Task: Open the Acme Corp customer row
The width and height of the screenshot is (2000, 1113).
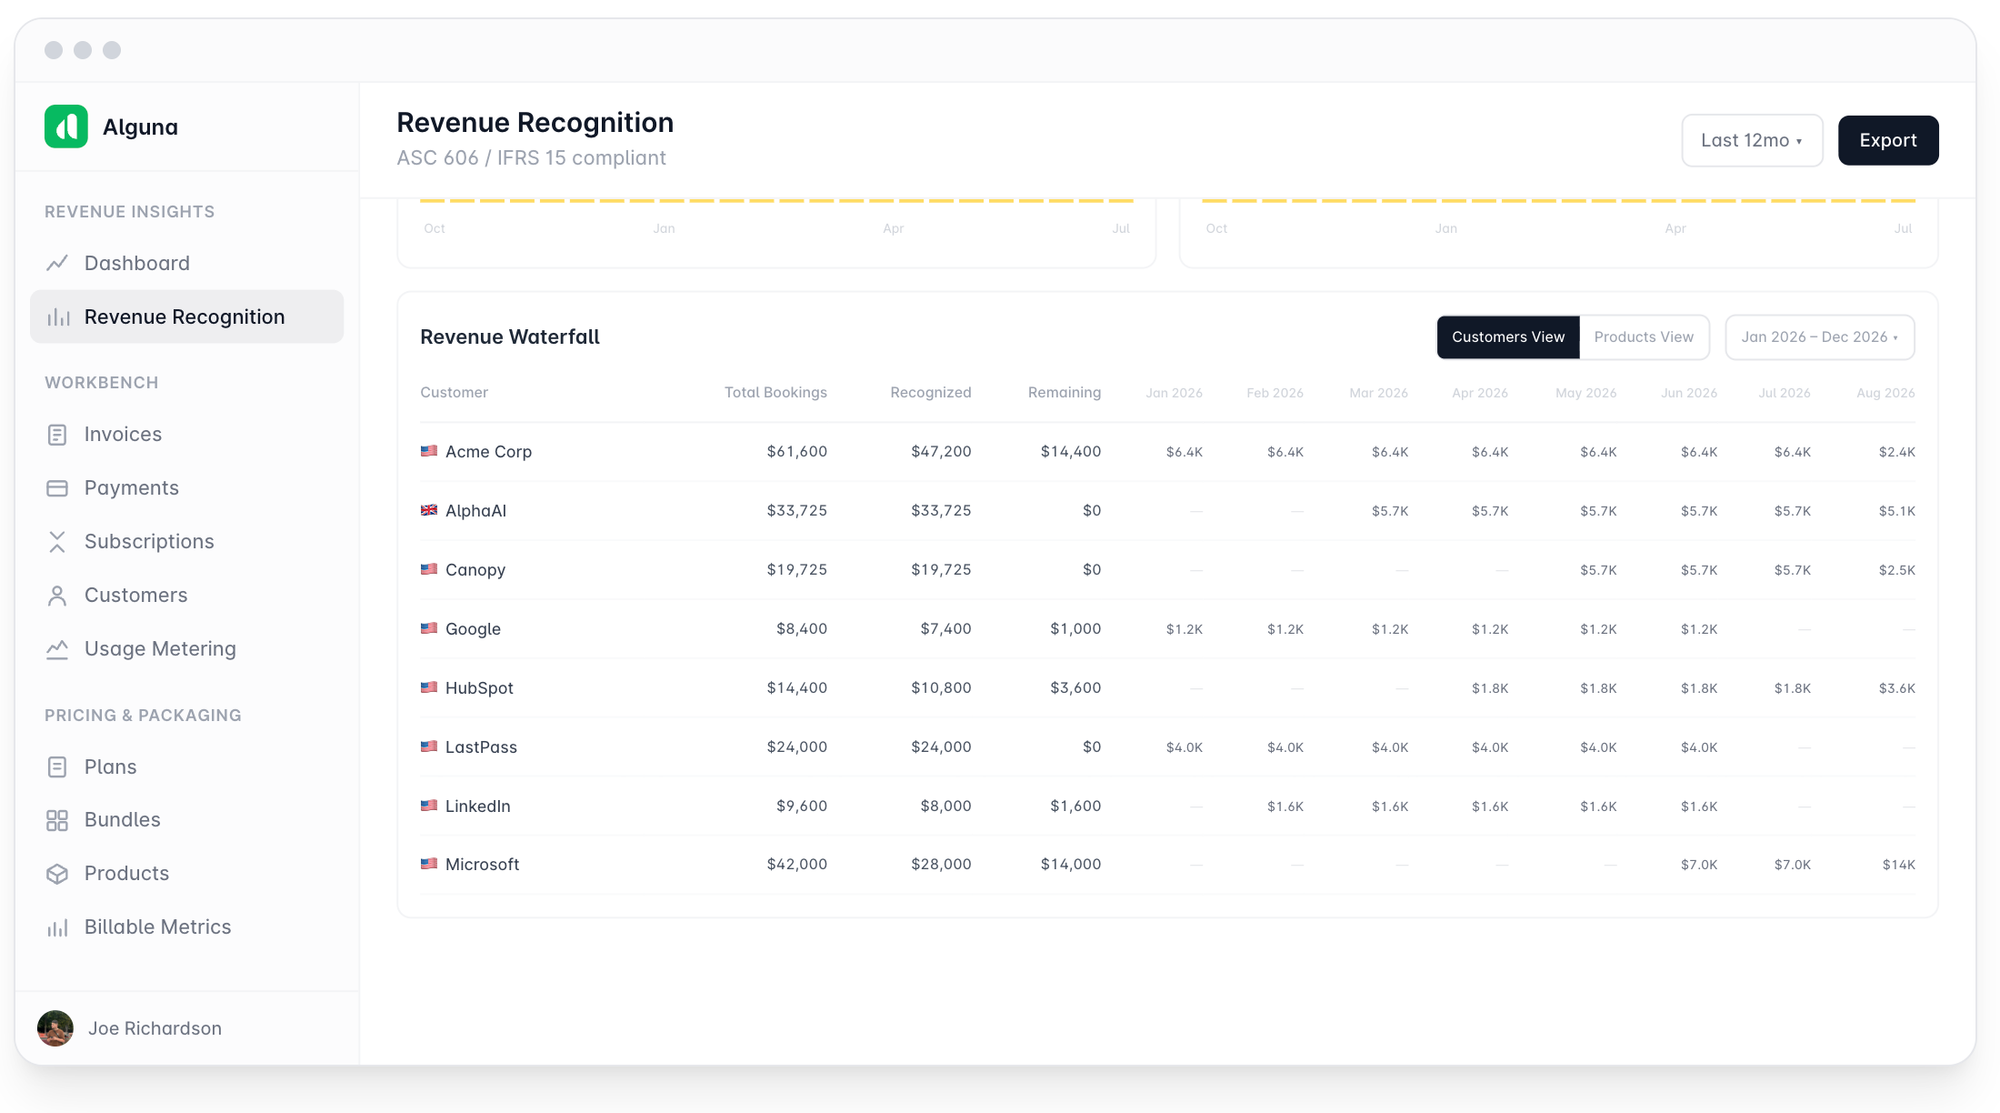Action: (x=1168, y=452)
